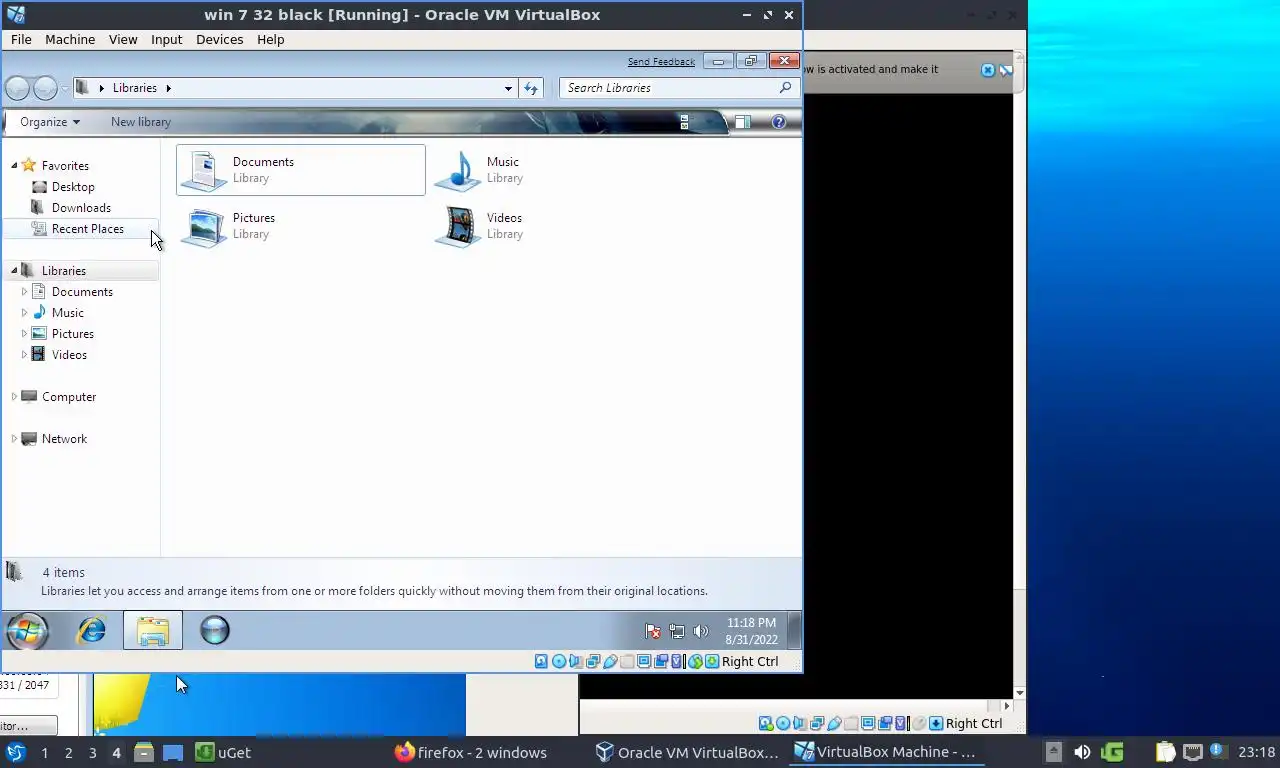Expand the Network tree node

[14, 439]
